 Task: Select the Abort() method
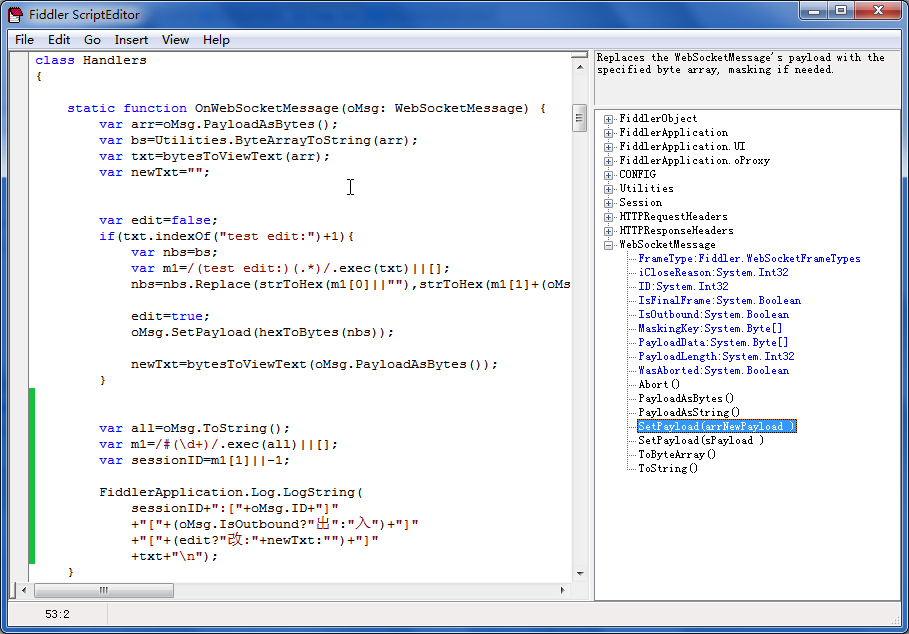click(x=659, y=384)
